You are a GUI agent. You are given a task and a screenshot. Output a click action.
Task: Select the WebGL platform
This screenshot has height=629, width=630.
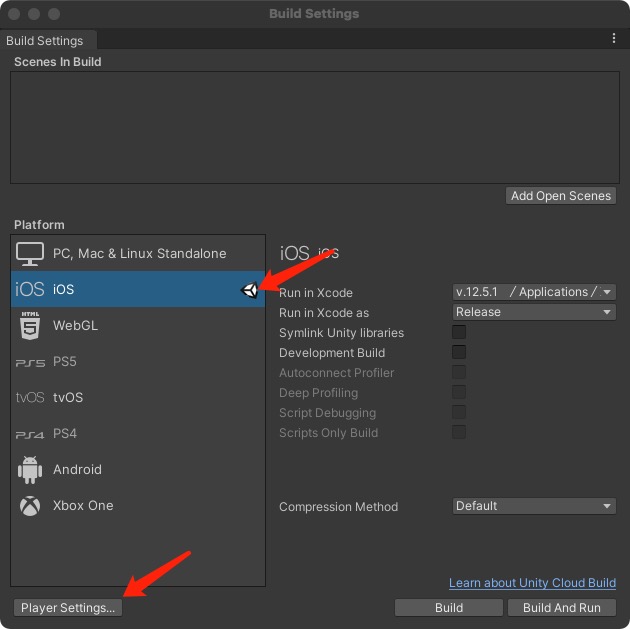point(138,325)
